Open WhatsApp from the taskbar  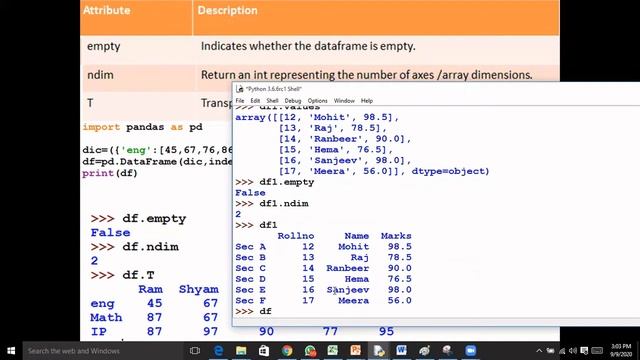tap(310, 351)
